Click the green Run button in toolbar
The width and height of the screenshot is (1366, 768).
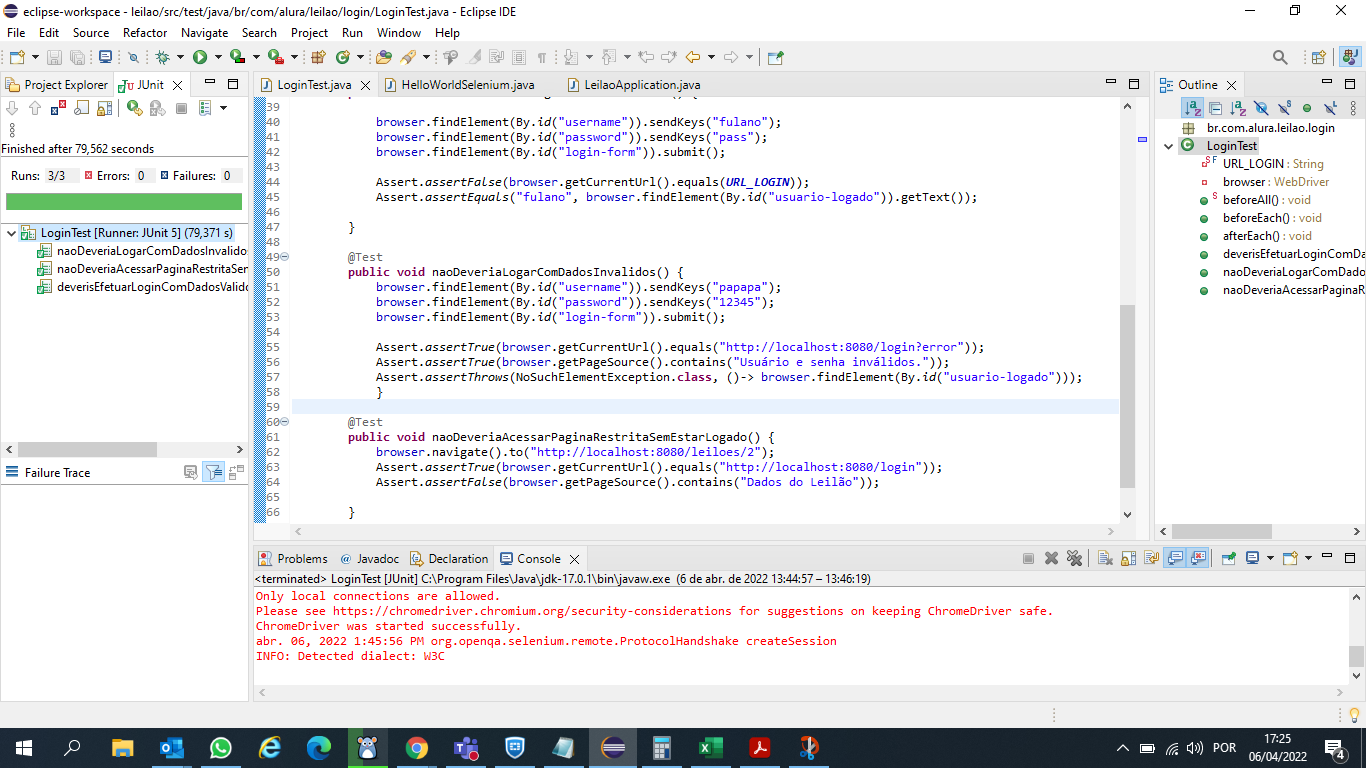click(200, 58)
